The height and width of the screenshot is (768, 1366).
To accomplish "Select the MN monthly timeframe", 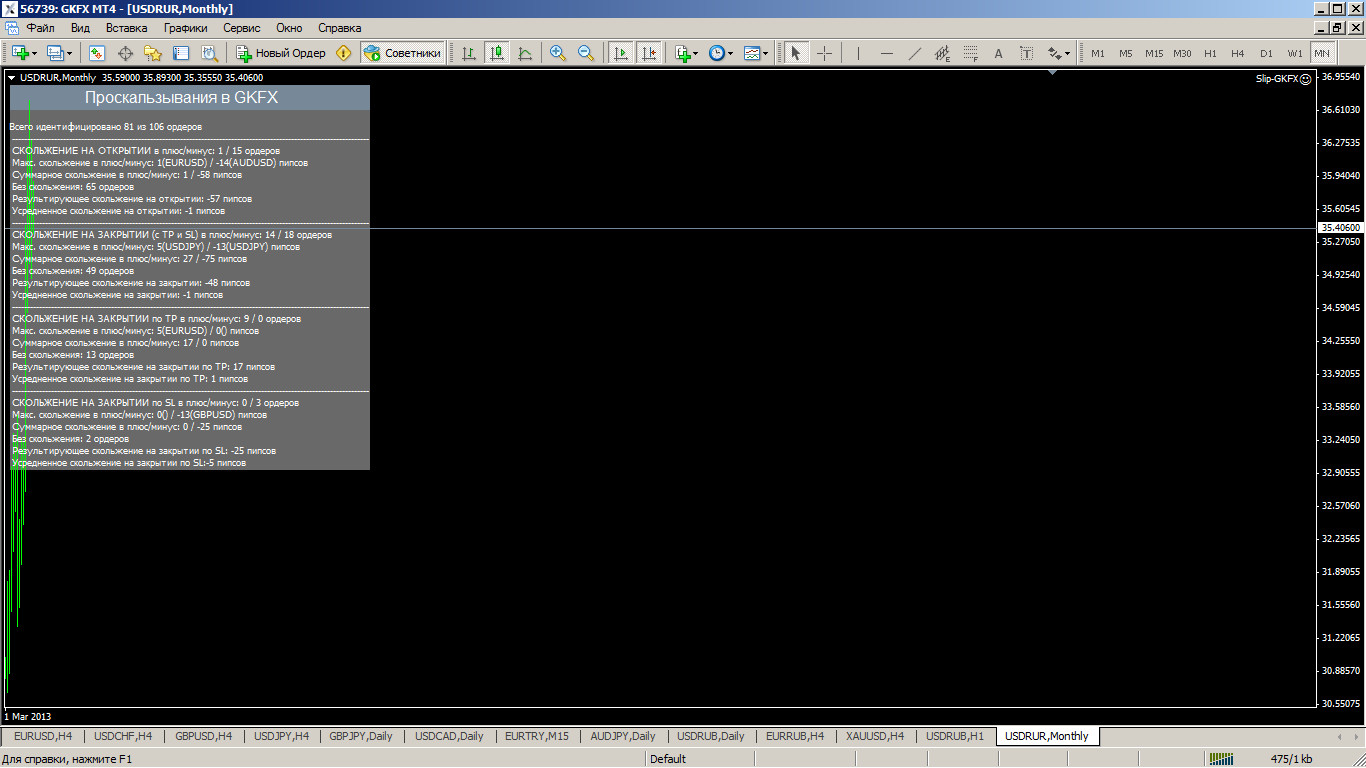I will point(1322,53).
